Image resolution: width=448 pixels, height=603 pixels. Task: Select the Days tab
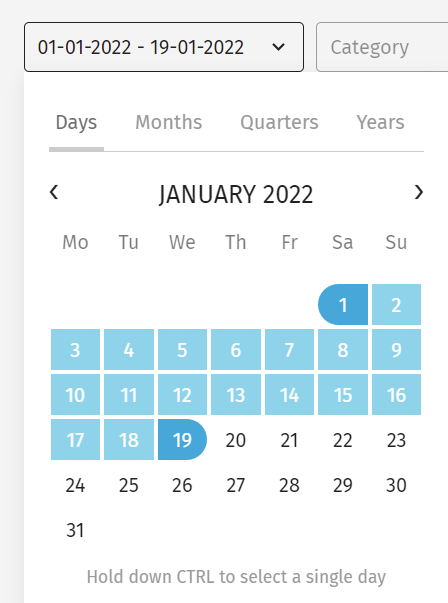coord(77,123)
